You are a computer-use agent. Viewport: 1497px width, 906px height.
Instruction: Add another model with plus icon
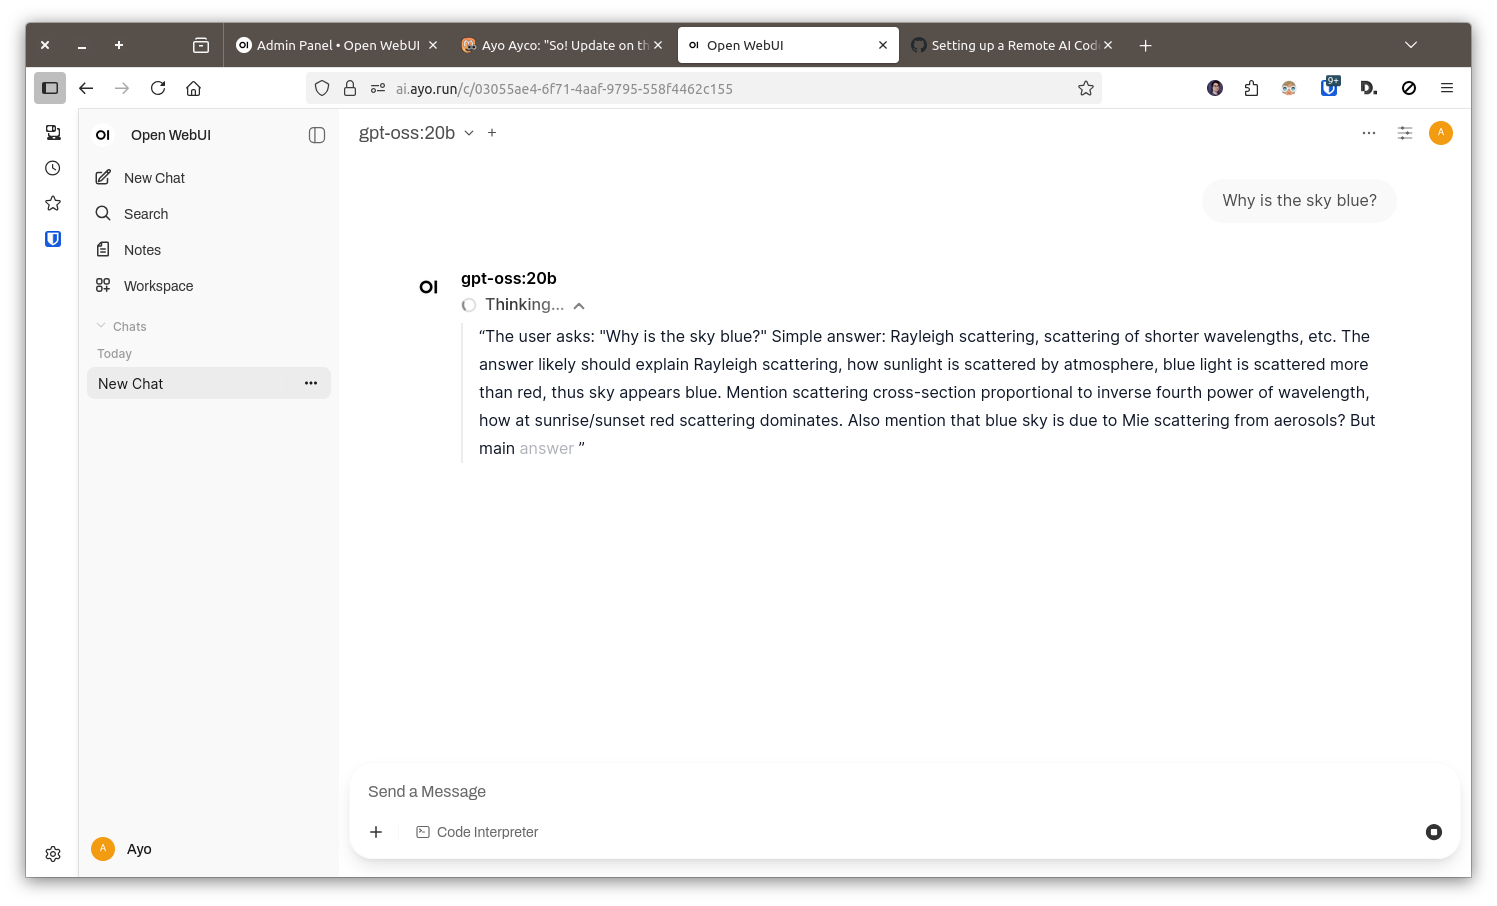492,133
